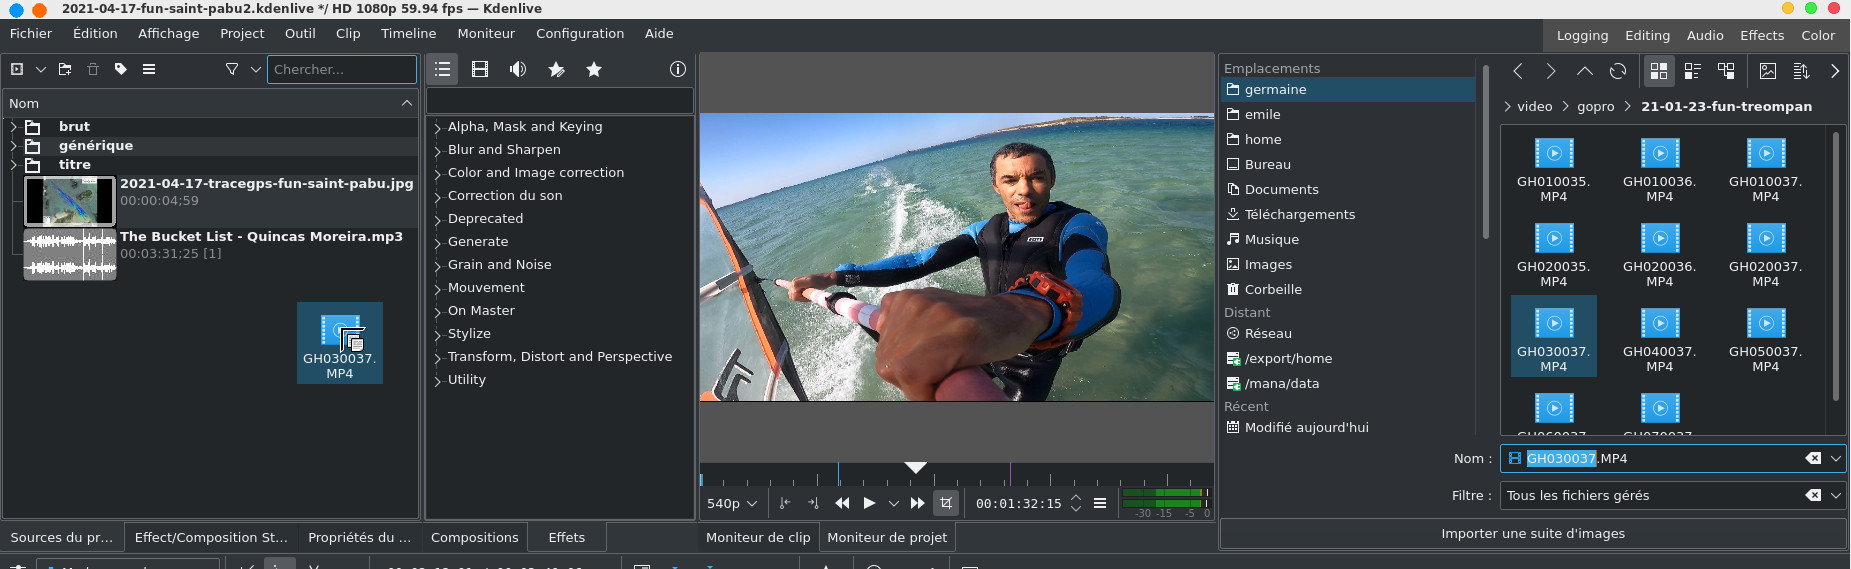Viewport: 1851px width, 569px height.
Task: Expand Transform, Distort and Perspective category
Action: 438,358
